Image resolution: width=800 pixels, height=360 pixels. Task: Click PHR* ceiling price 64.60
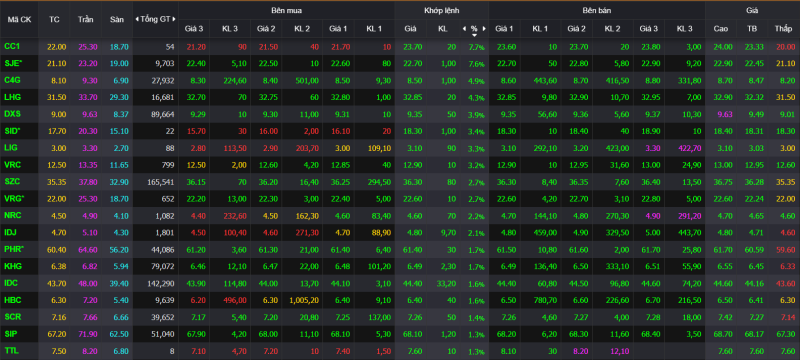point(87,250)
